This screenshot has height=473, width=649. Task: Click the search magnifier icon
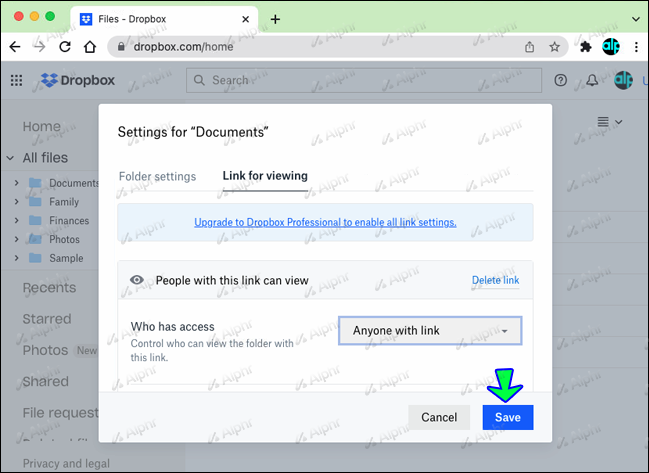tap(199, 80)
